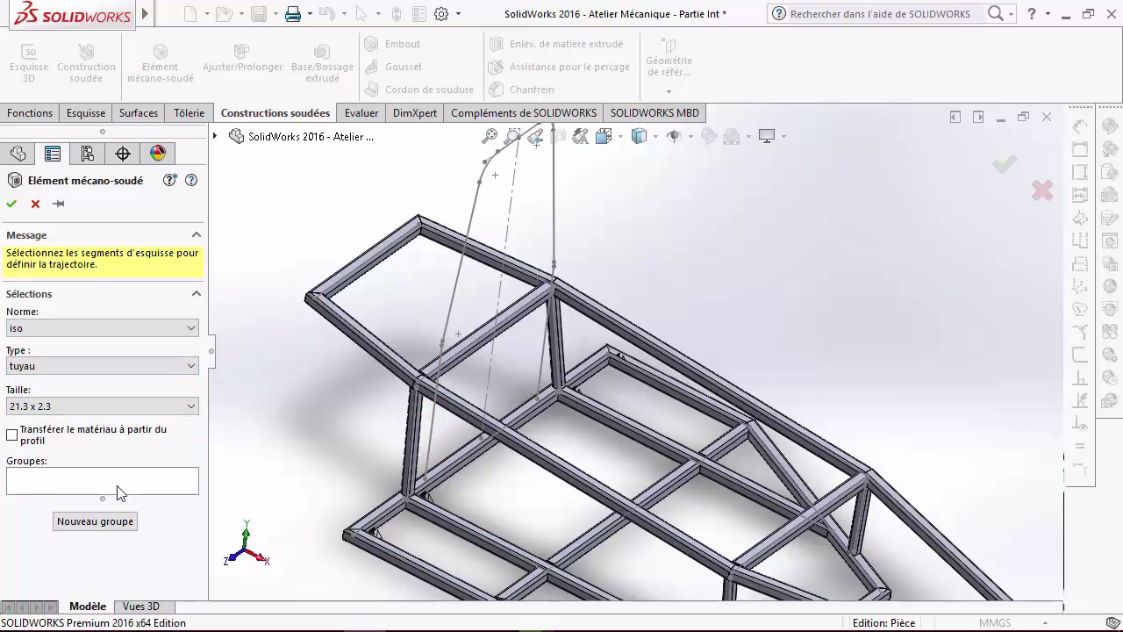Switch to the Evaluer ribbon tab

tap(361, 113)
